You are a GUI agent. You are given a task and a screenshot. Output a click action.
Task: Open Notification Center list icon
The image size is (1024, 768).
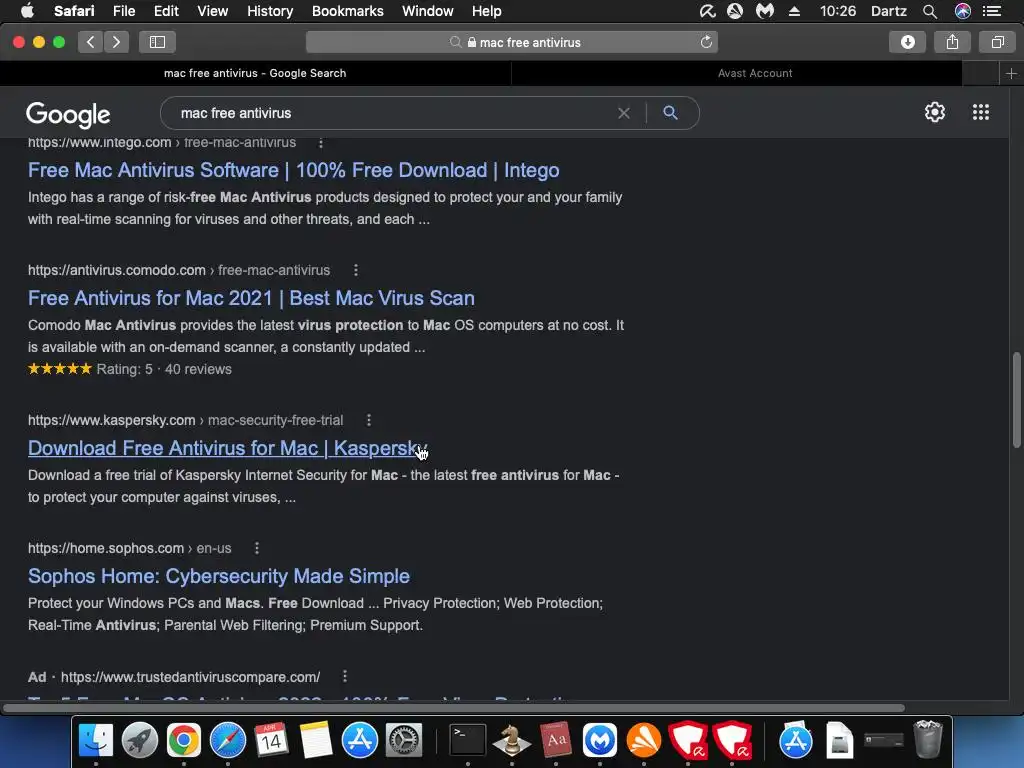[992, 11]
